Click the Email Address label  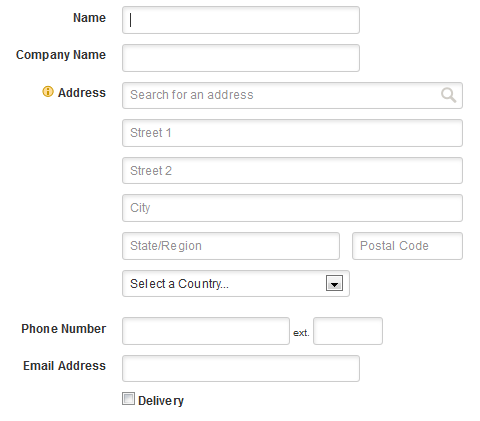coord(64,366)
